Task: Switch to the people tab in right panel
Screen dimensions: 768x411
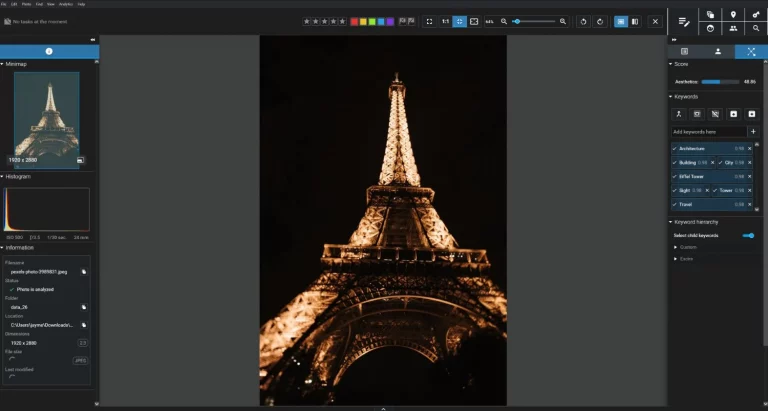Action: (717, 50)
